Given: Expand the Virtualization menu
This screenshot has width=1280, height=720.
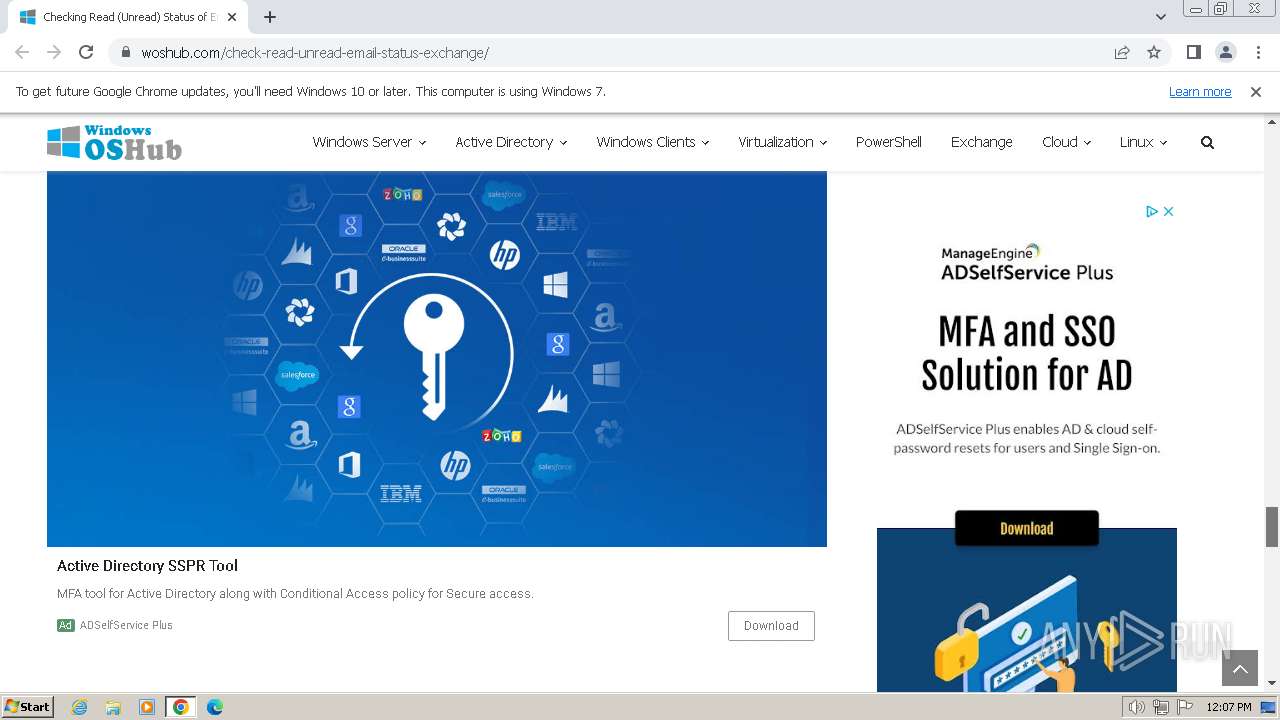Looking at the screenshot, I should point(782,142).
